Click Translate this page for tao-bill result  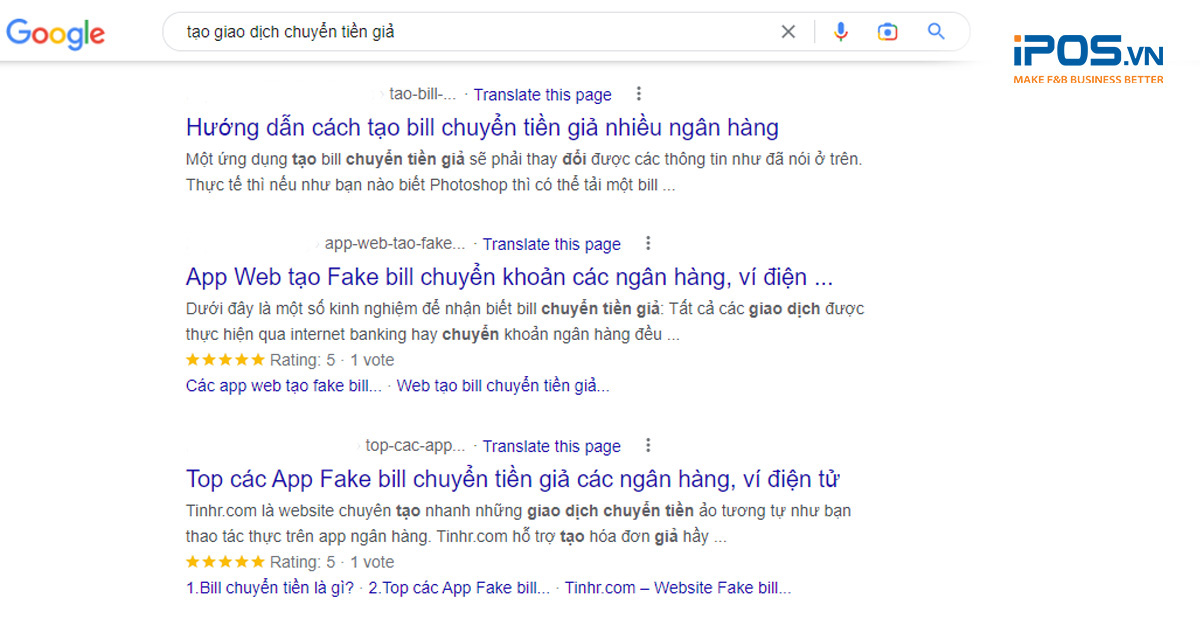point(542,95)
